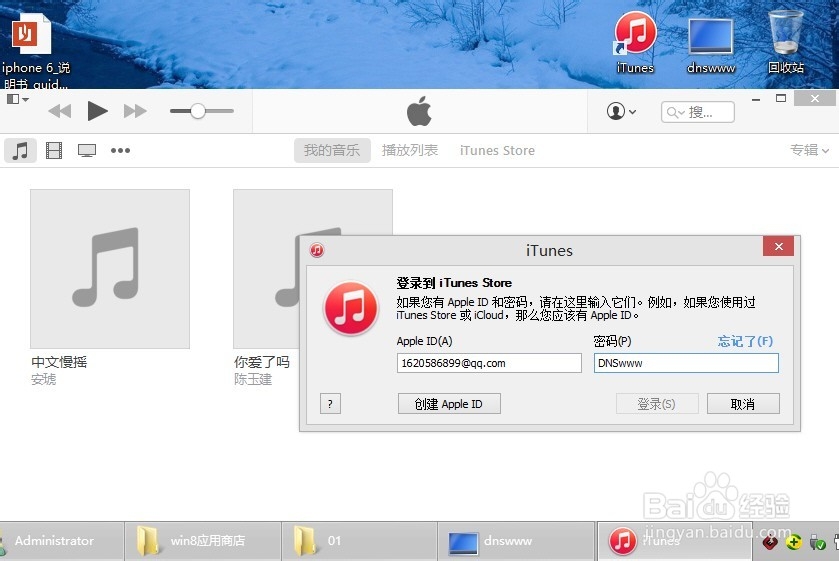Maximize the iTunes window
Viewport: 839px width, 561px height.
click(781, 98)
